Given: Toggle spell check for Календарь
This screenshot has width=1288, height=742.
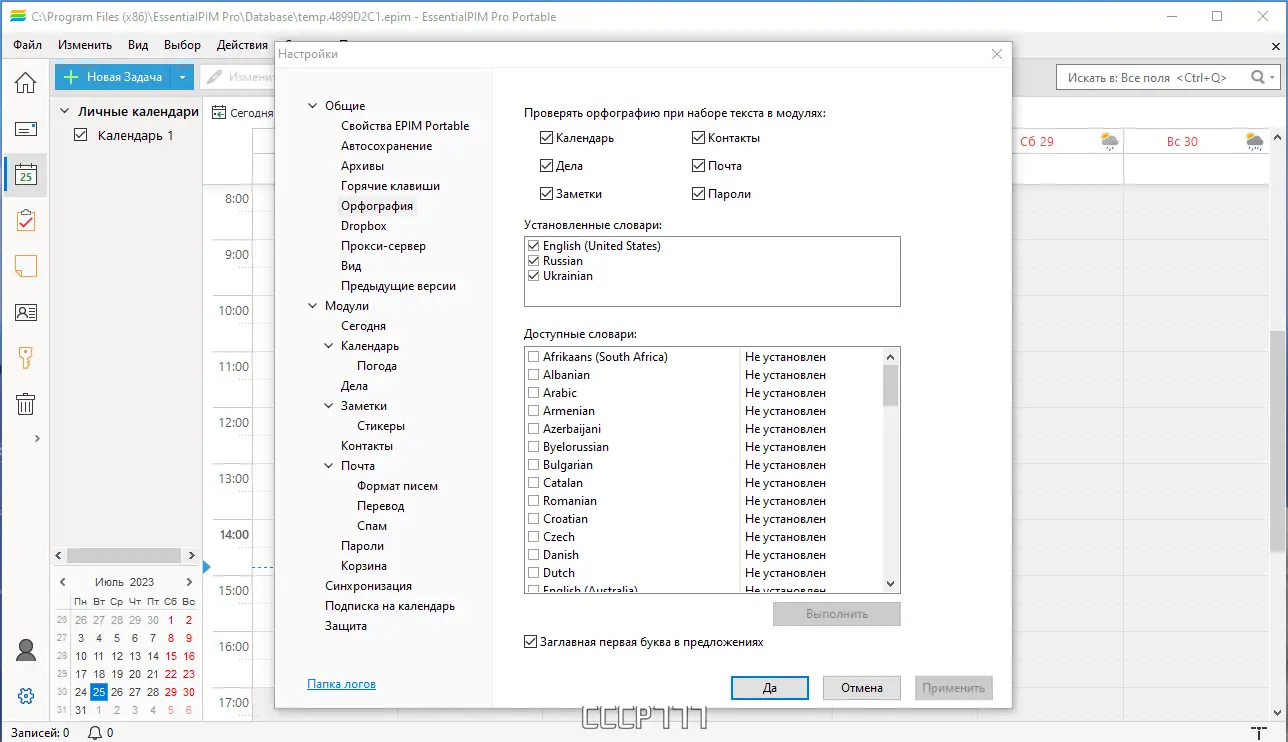Looking at the screenshot, I should [546, 138].
